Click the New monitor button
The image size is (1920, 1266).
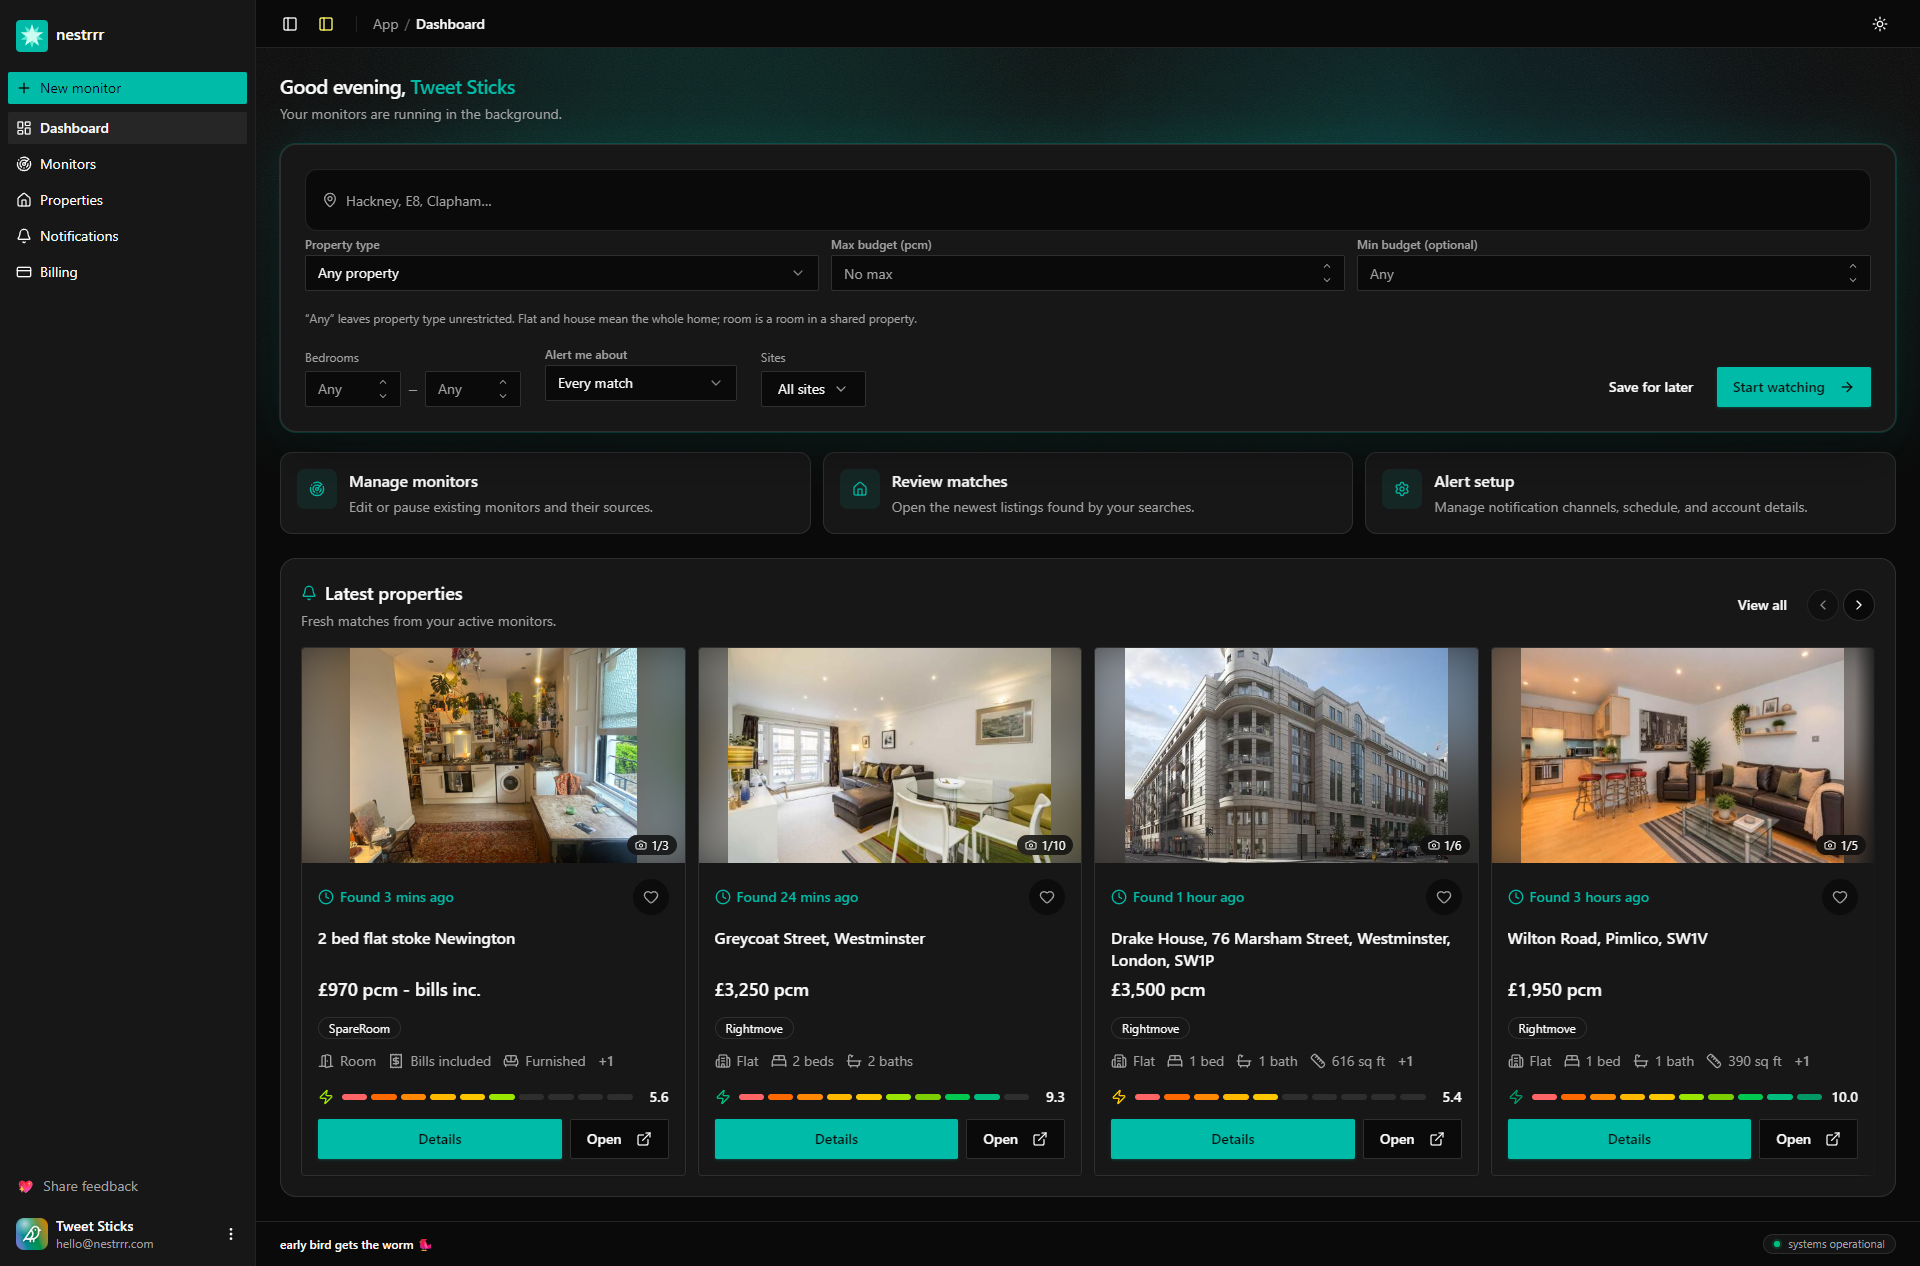[128, 88]
